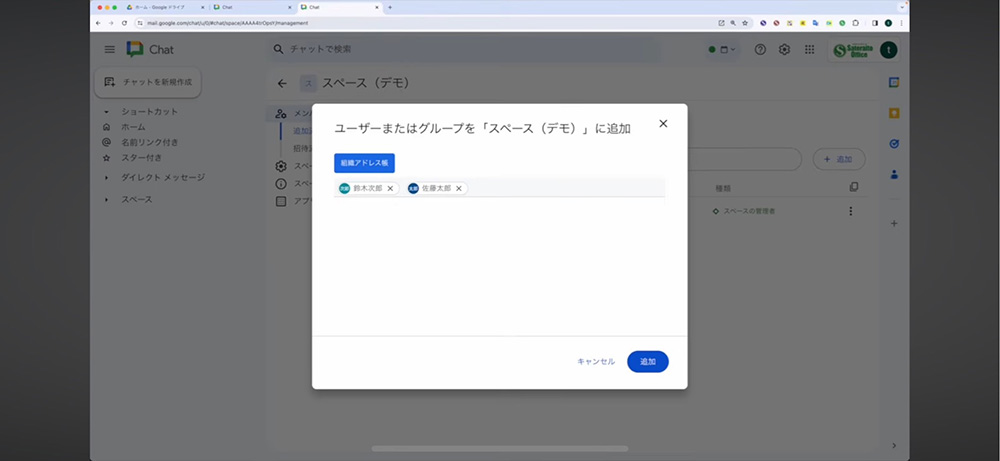Click the キャンセル button
Screen dimensions: 1000x461
click(596, 362)
